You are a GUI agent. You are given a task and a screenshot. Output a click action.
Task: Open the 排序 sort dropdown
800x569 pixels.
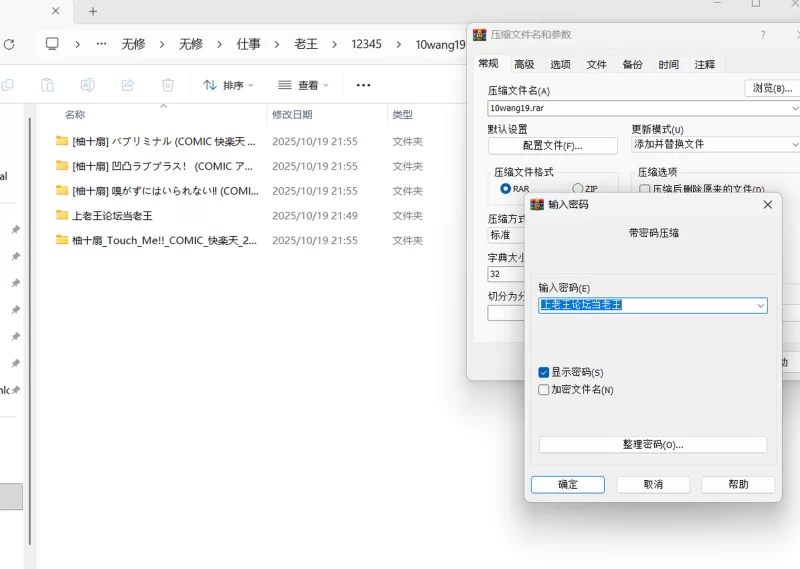[x=228, y=85]
